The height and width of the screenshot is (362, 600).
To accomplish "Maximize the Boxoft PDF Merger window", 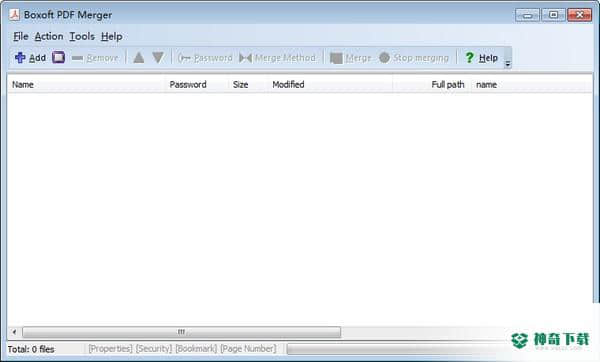I will (553, 15).
